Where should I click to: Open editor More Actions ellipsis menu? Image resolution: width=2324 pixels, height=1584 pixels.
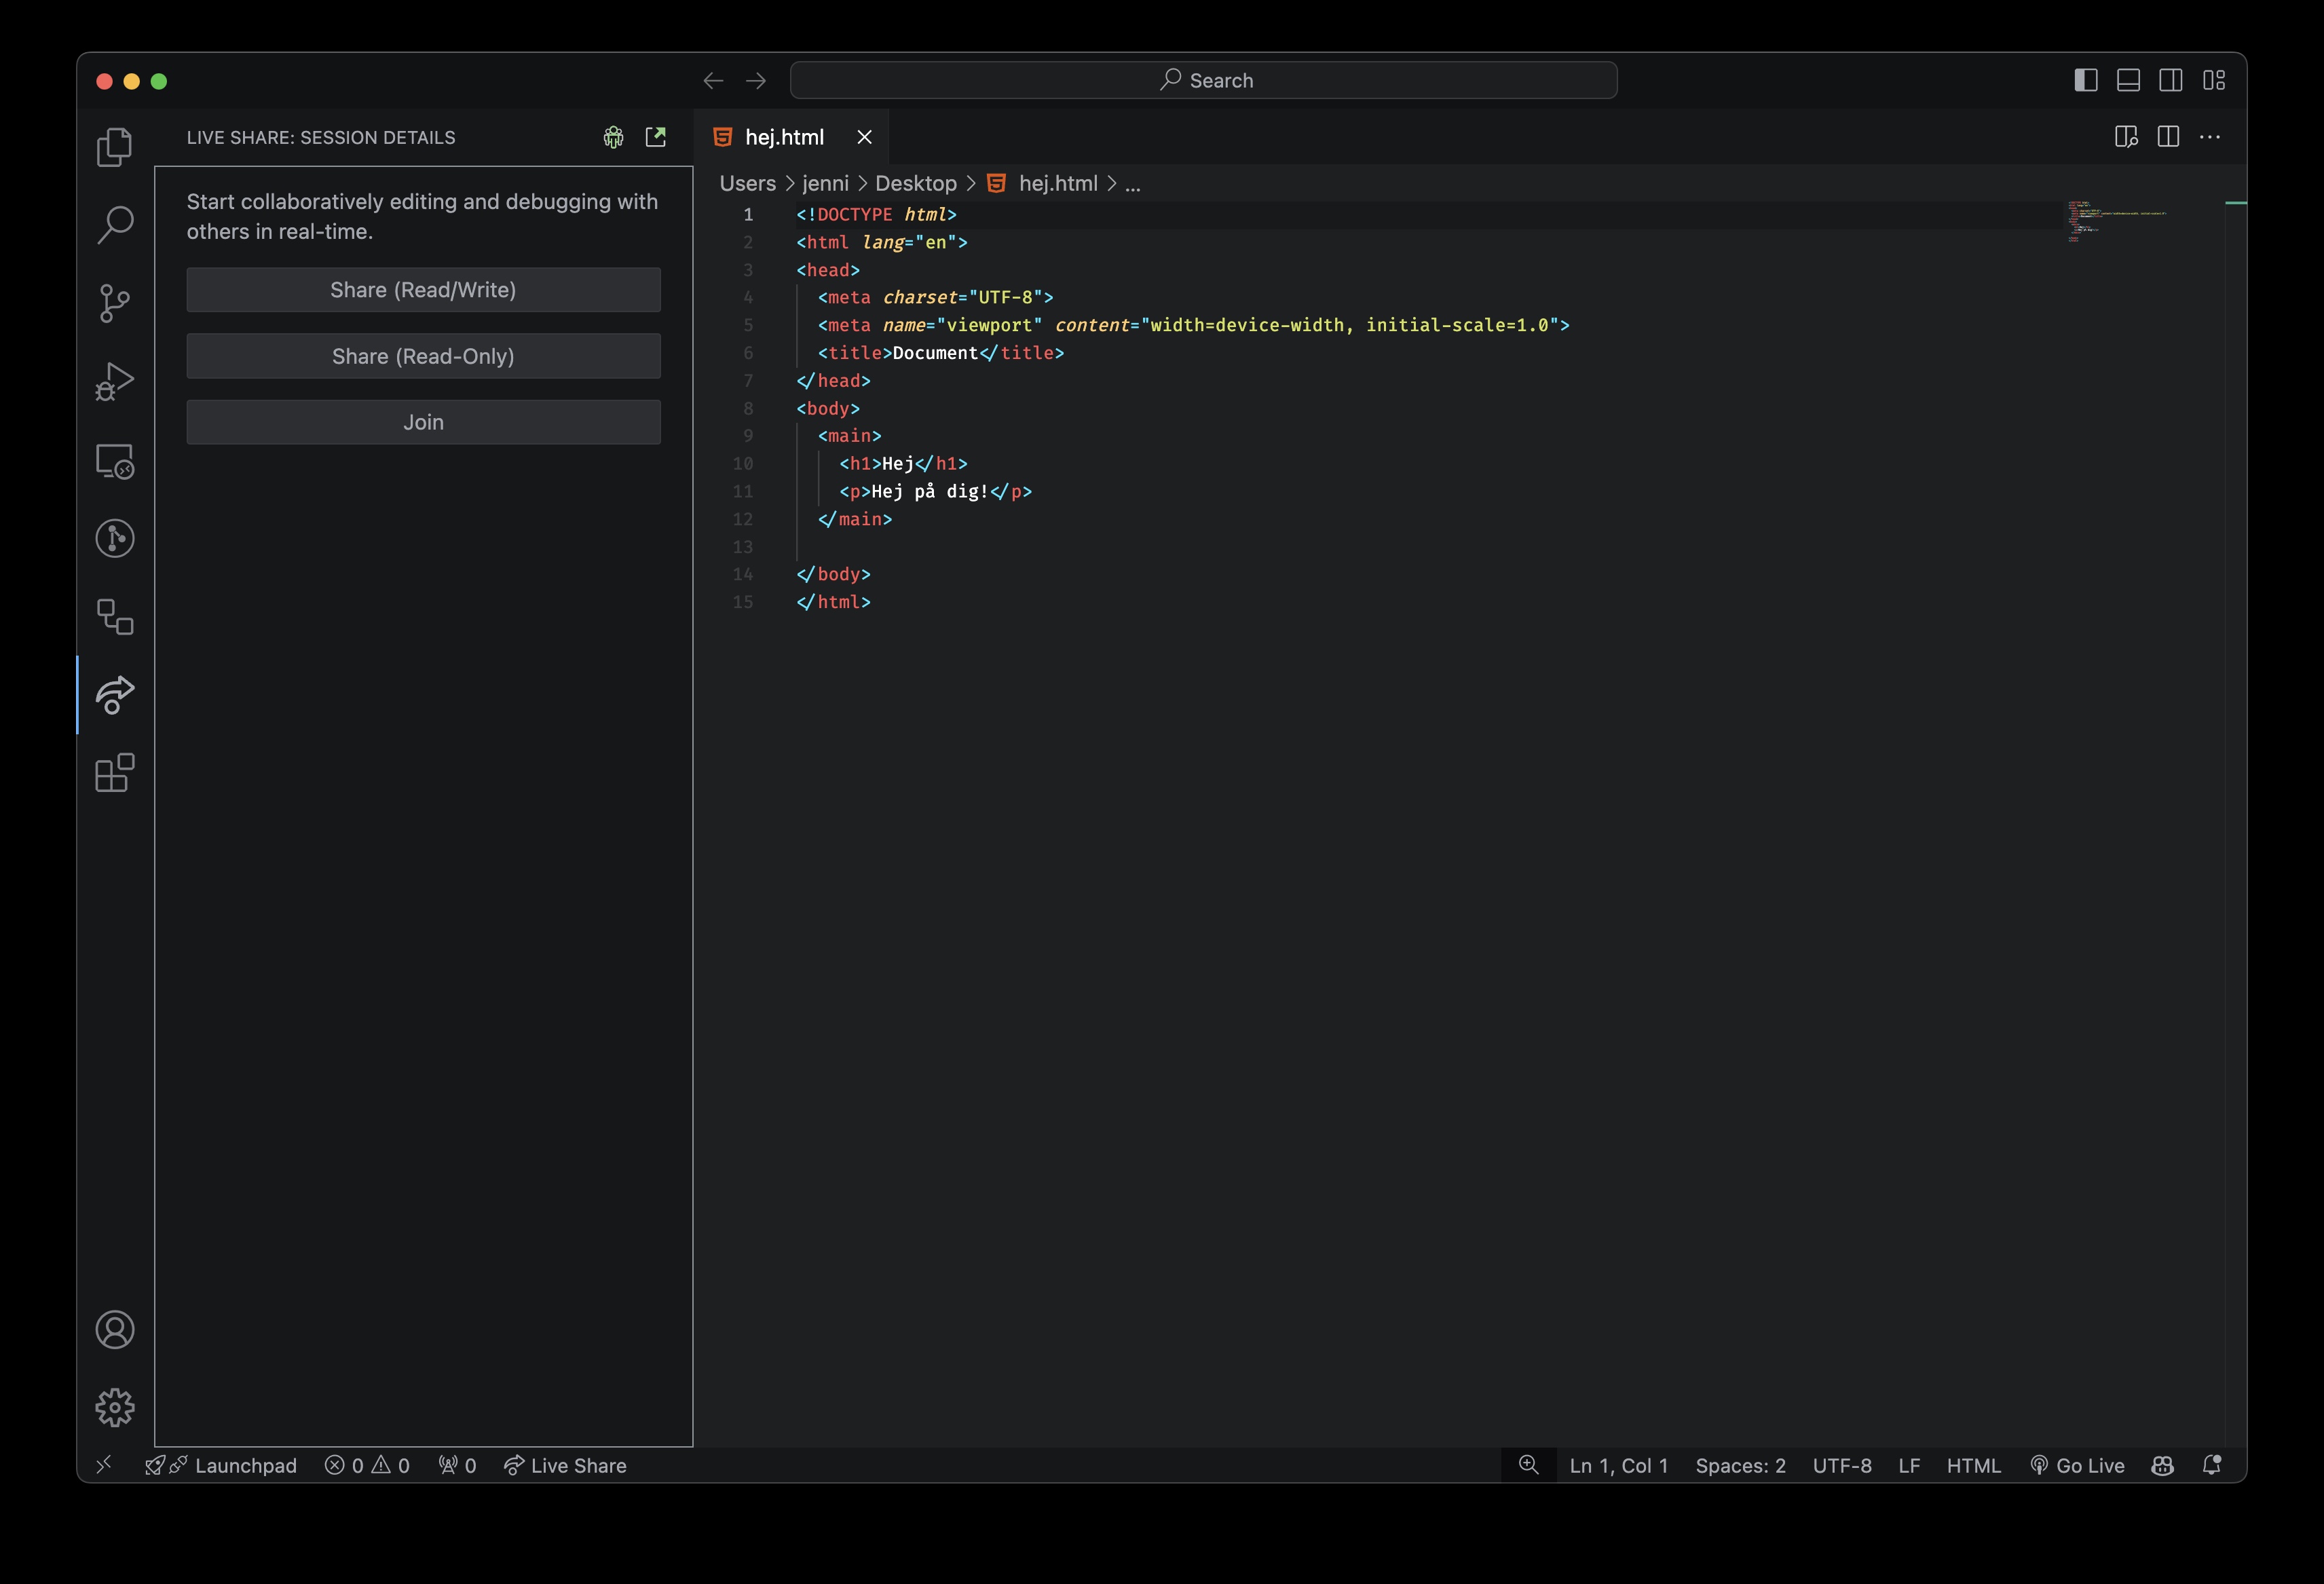[2210, 137]
